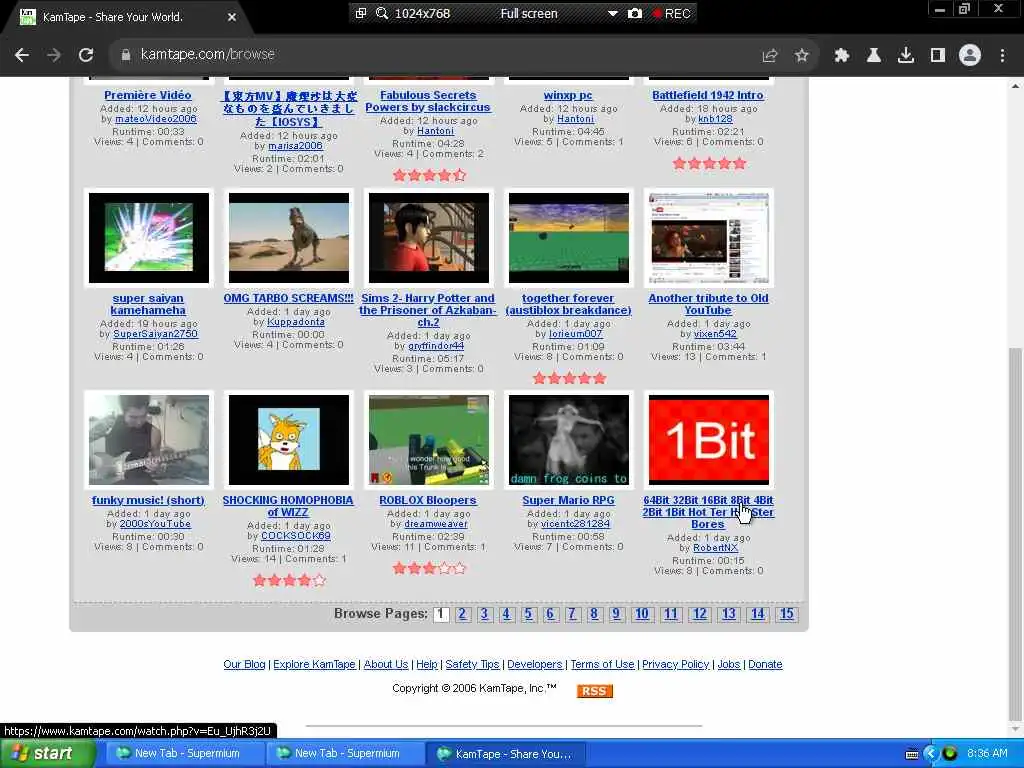1024x768 pixels.
Task: Open Battlefield 1942 Intro link
Action: coord(708,95)
